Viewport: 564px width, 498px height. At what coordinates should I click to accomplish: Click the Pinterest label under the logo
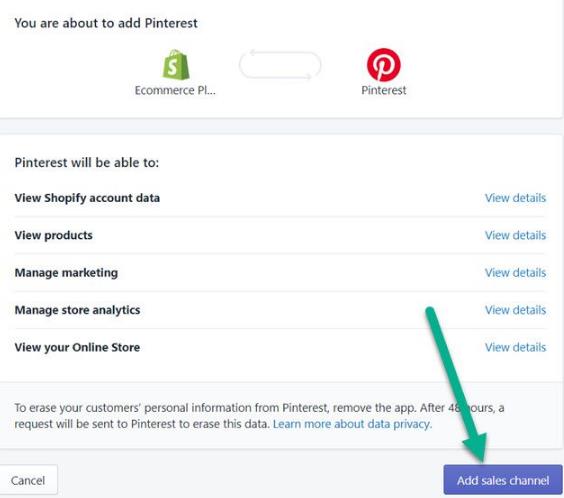[x=383, y=90]
